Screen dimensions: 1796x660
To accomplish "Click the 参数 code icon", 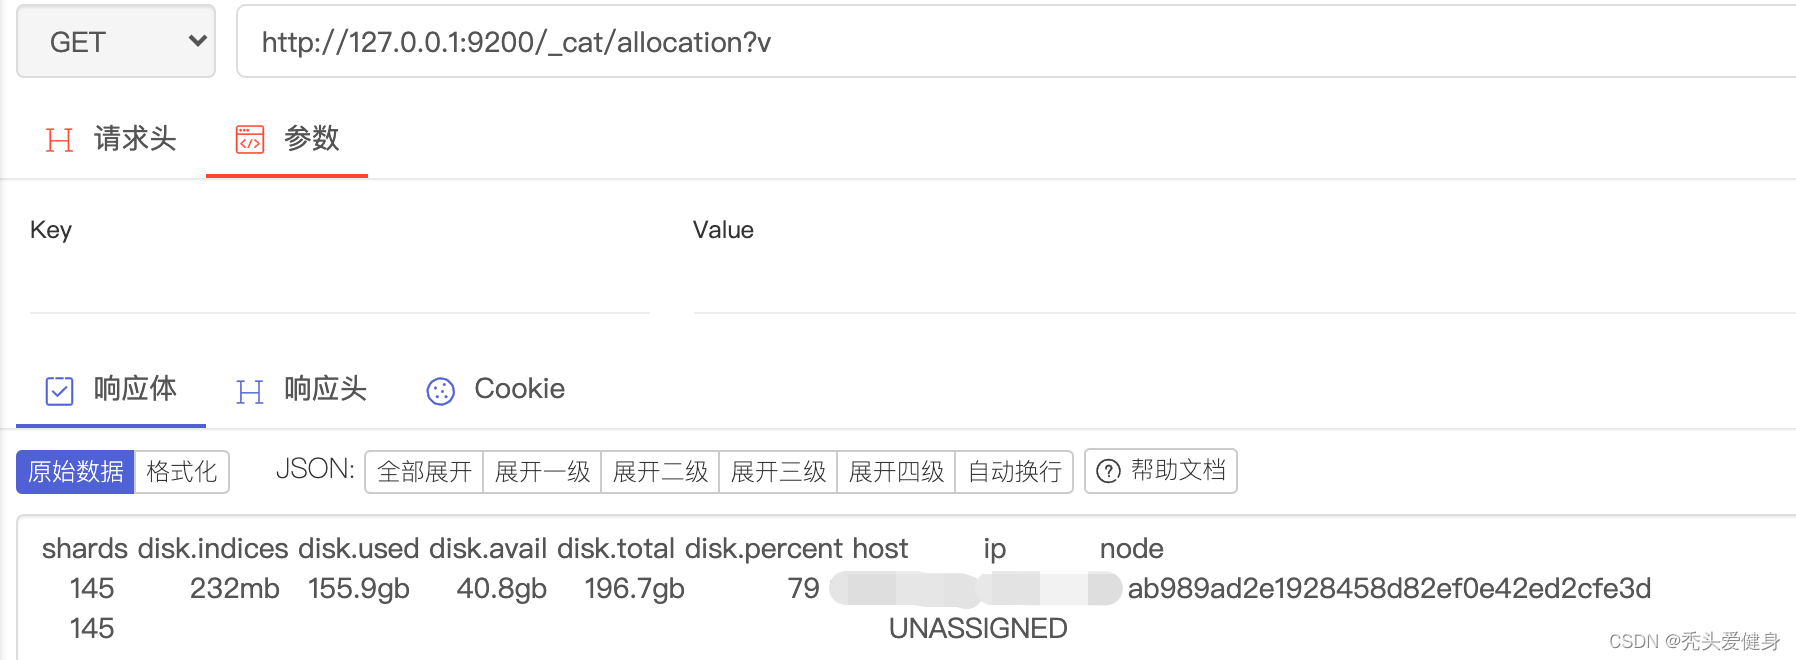I will [x=250, y=140].
